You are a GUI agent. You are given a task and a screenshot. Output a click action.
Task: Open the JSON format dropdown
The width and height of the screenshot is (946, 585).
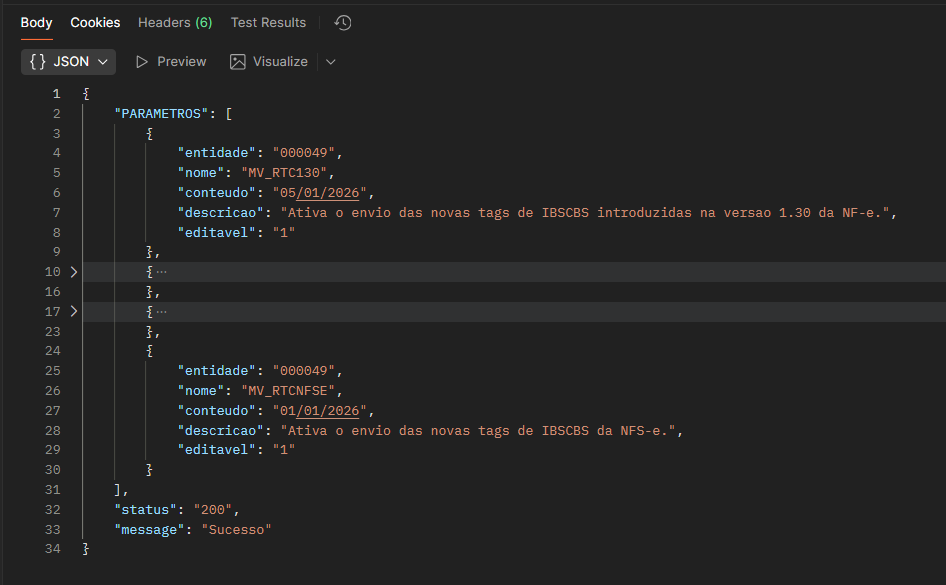[68, 62]
